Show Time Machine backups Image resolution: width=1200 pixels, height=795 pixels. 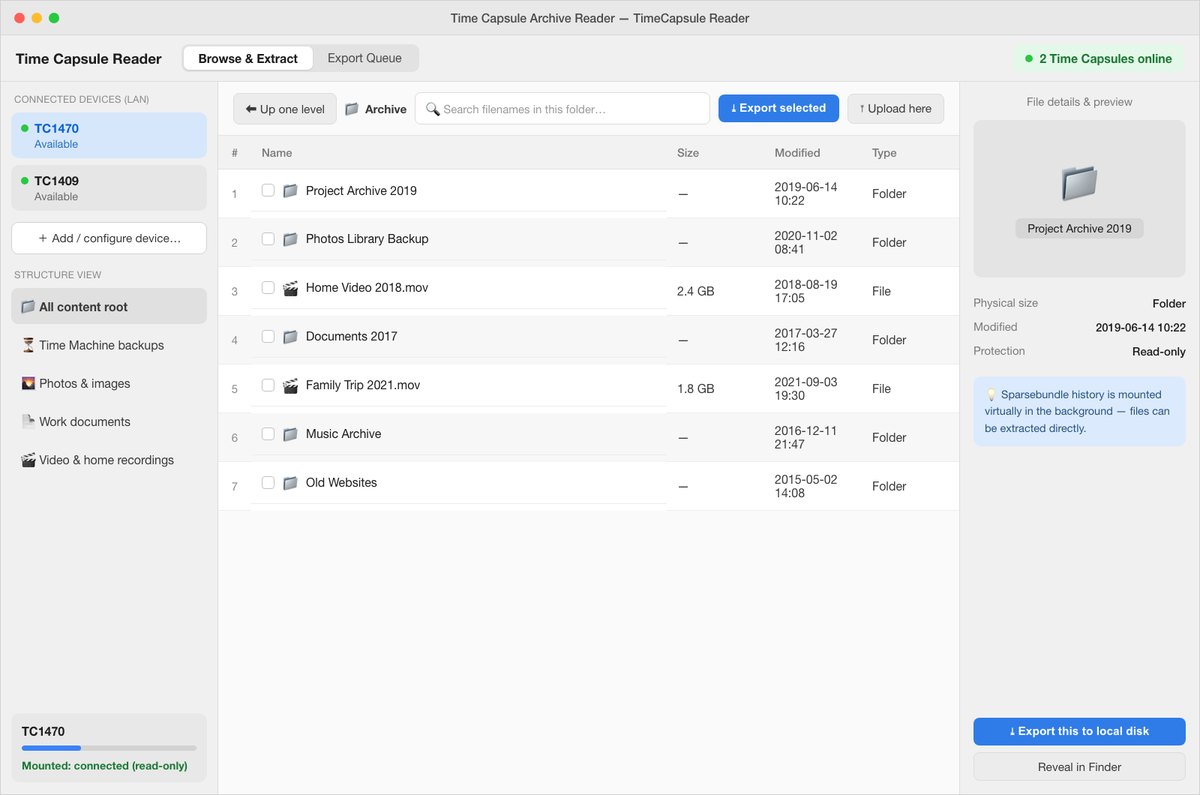(x=109, y=345)
